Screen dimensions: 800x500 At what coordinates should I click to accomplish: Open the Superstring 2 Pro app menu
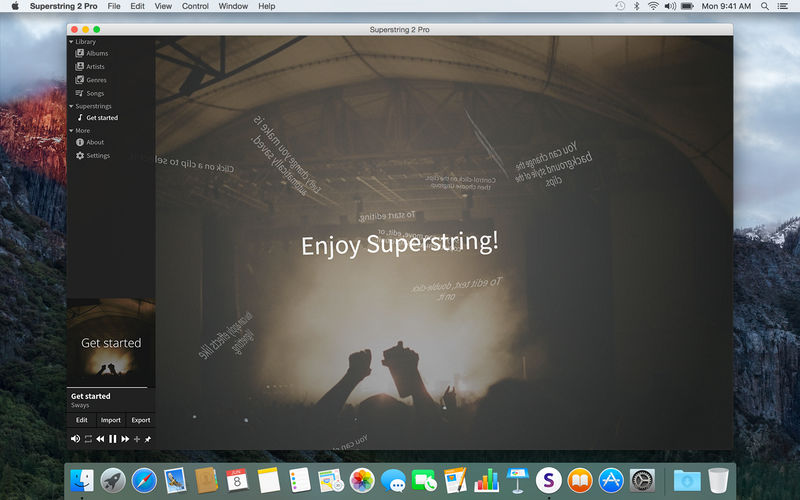63,6
